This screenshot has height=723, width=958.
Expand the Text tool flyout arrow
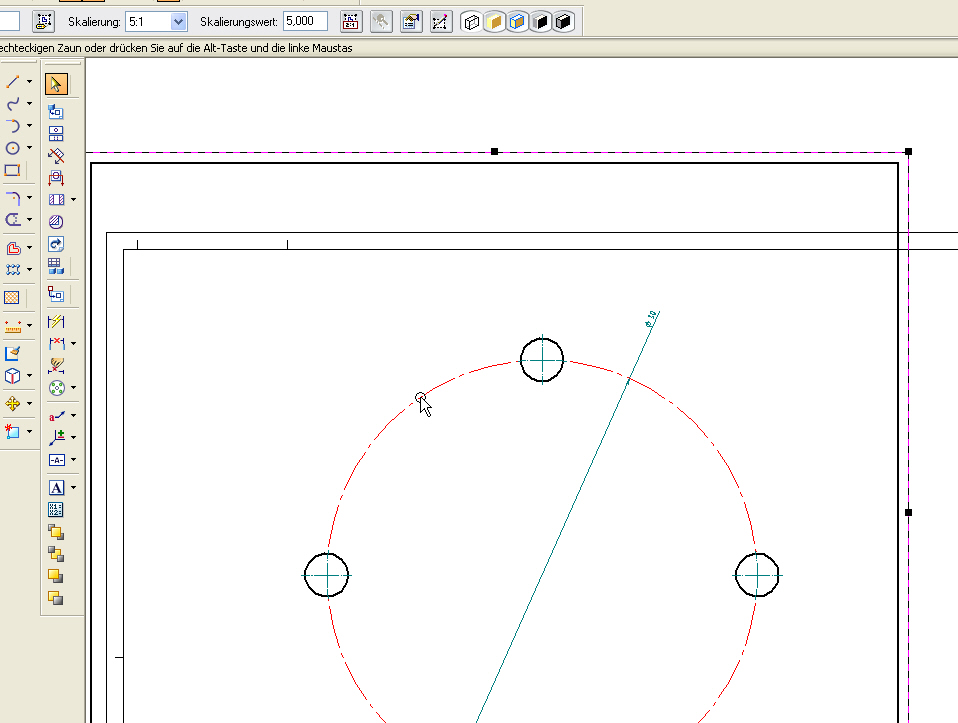tap(73, 488)
